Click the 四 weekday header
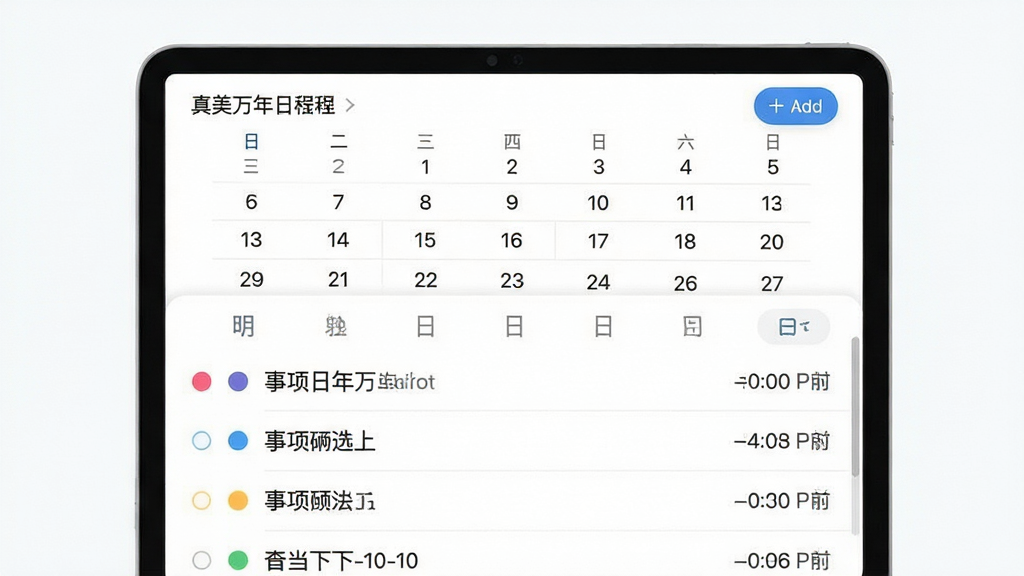The height and width of the screenshot is (576, 1024). tap(512, 141)
